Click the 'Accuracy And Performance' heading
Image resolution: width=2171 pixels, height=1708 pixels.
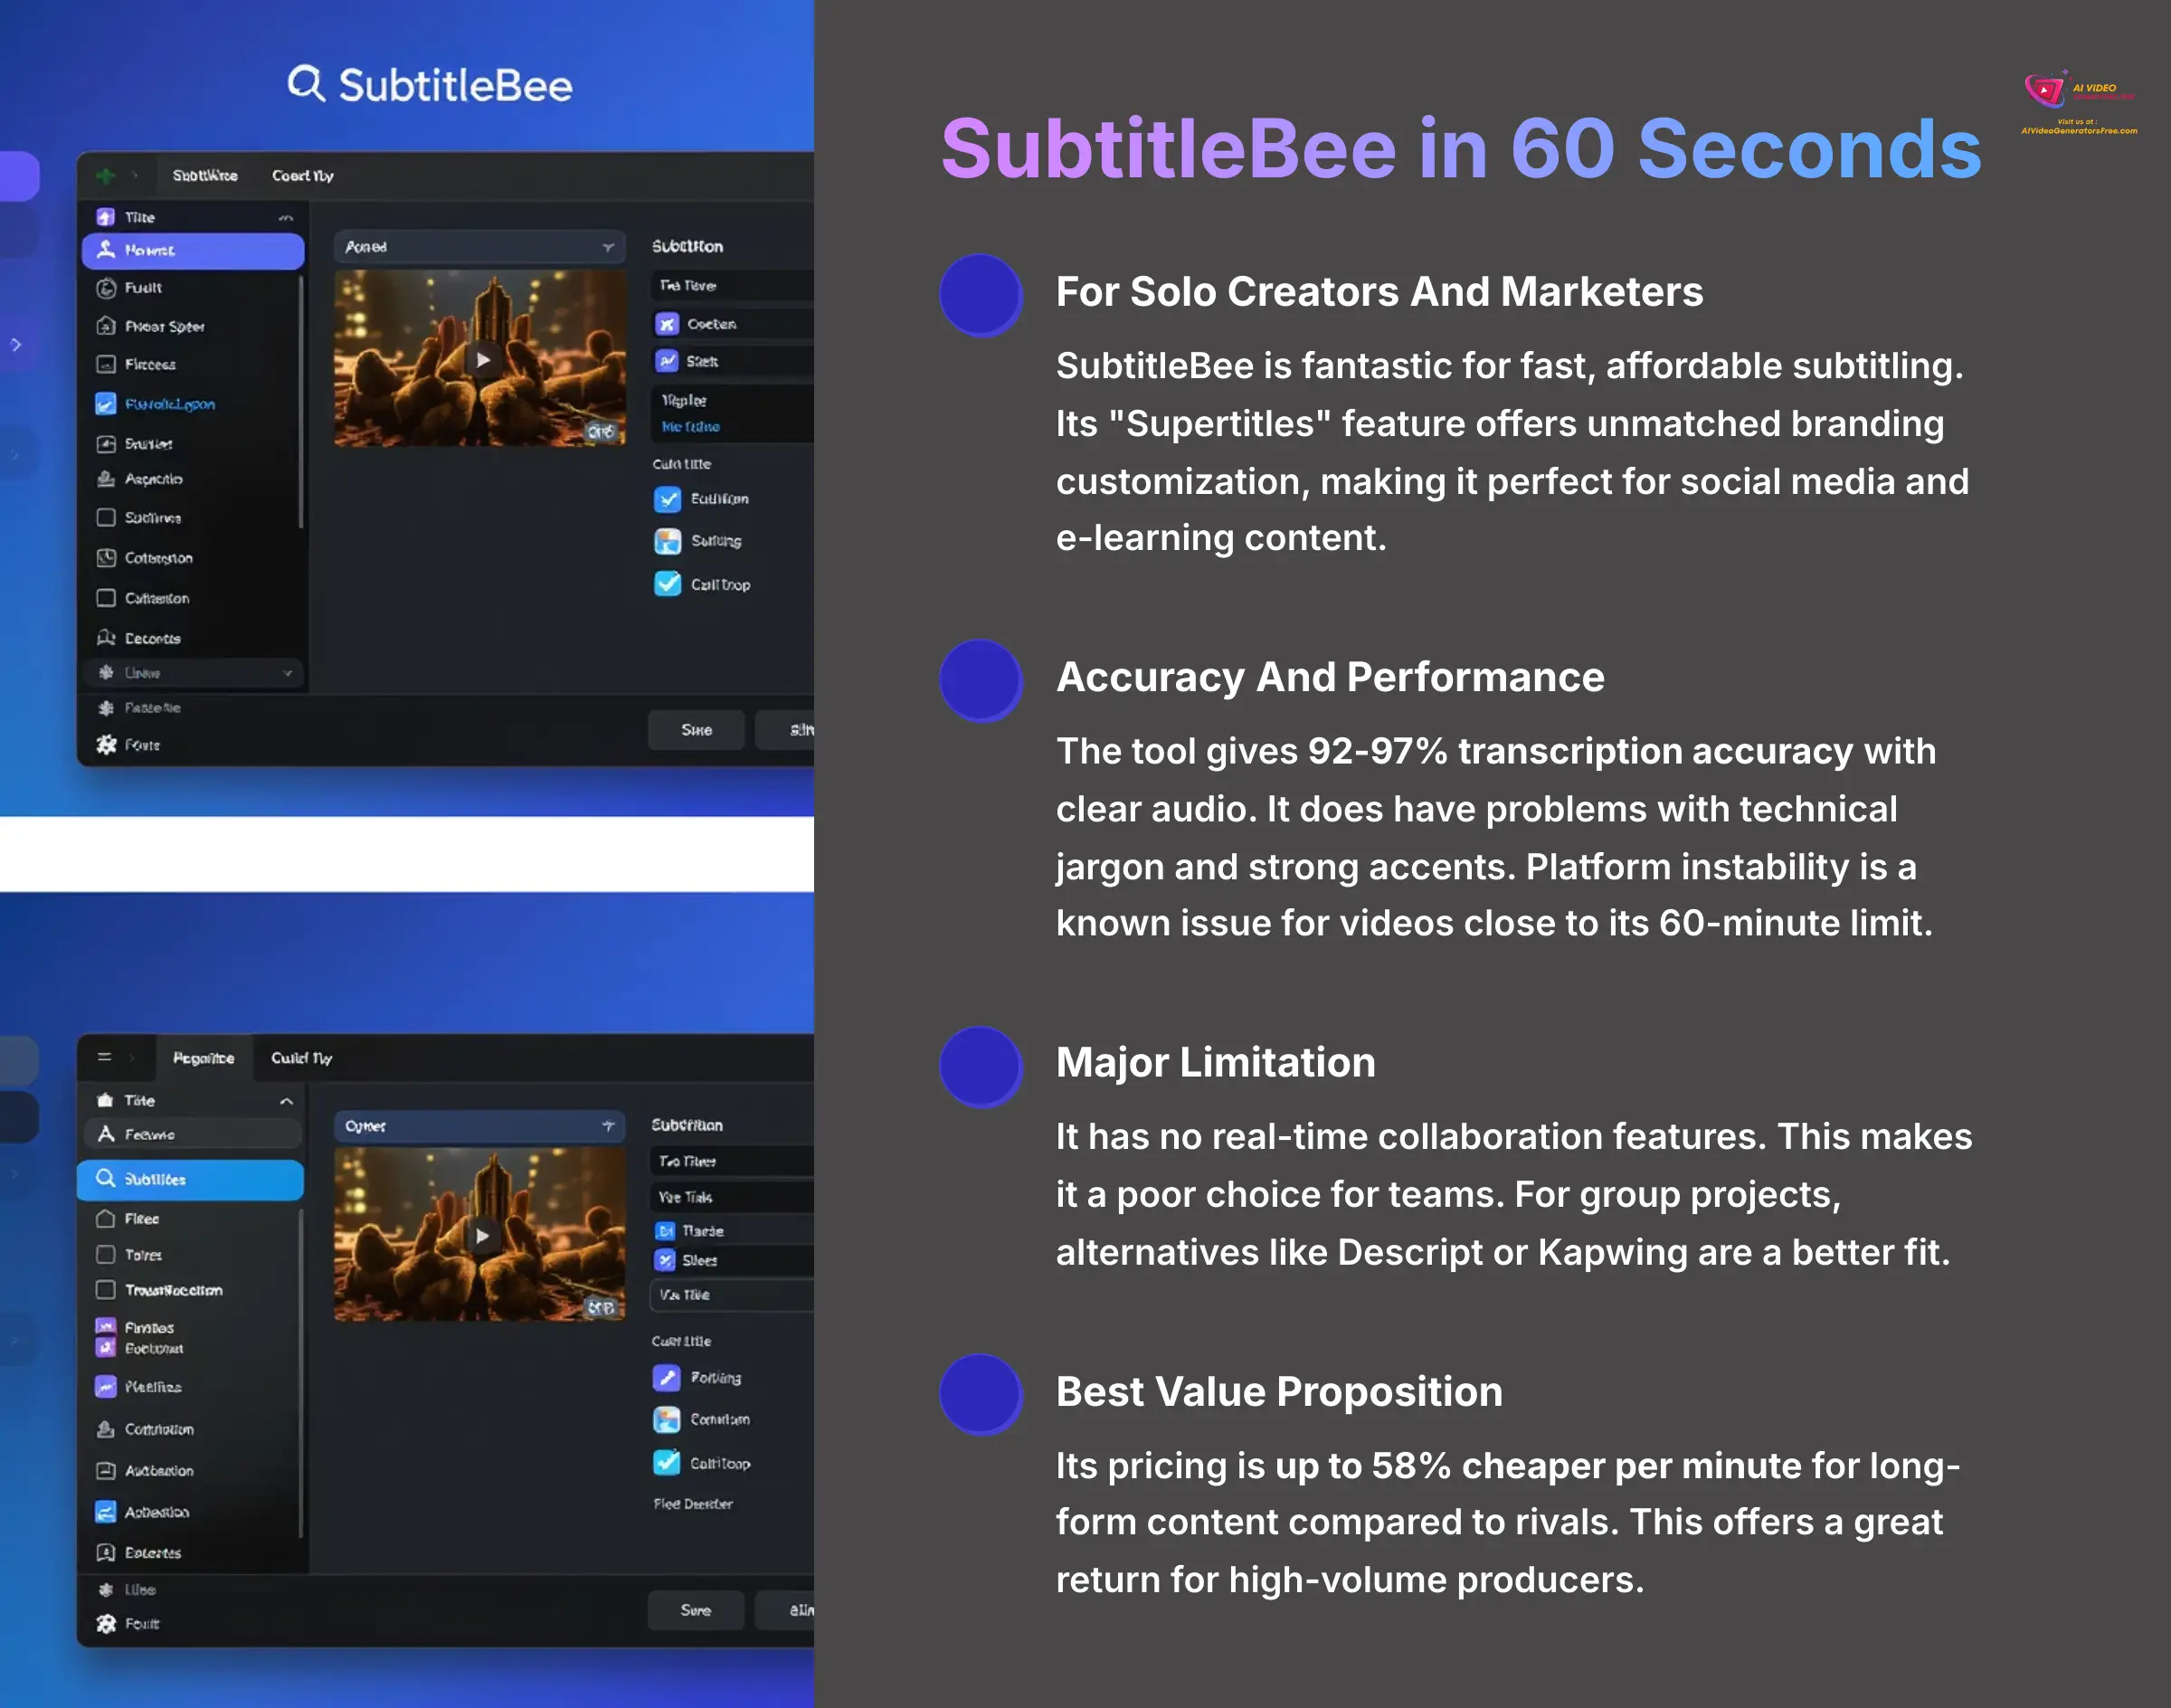coord(1330,677)
